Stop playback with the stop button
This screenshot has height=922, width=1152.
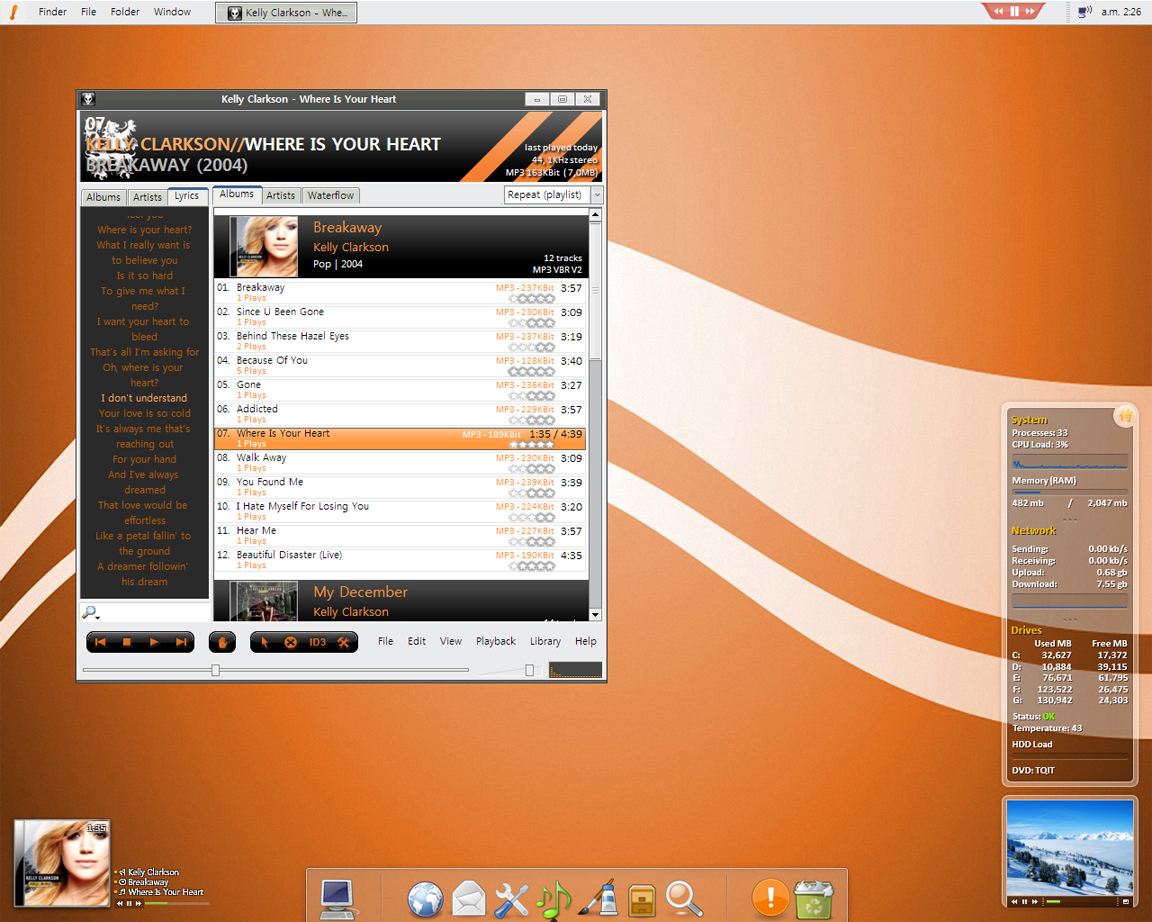click(126, 642)
